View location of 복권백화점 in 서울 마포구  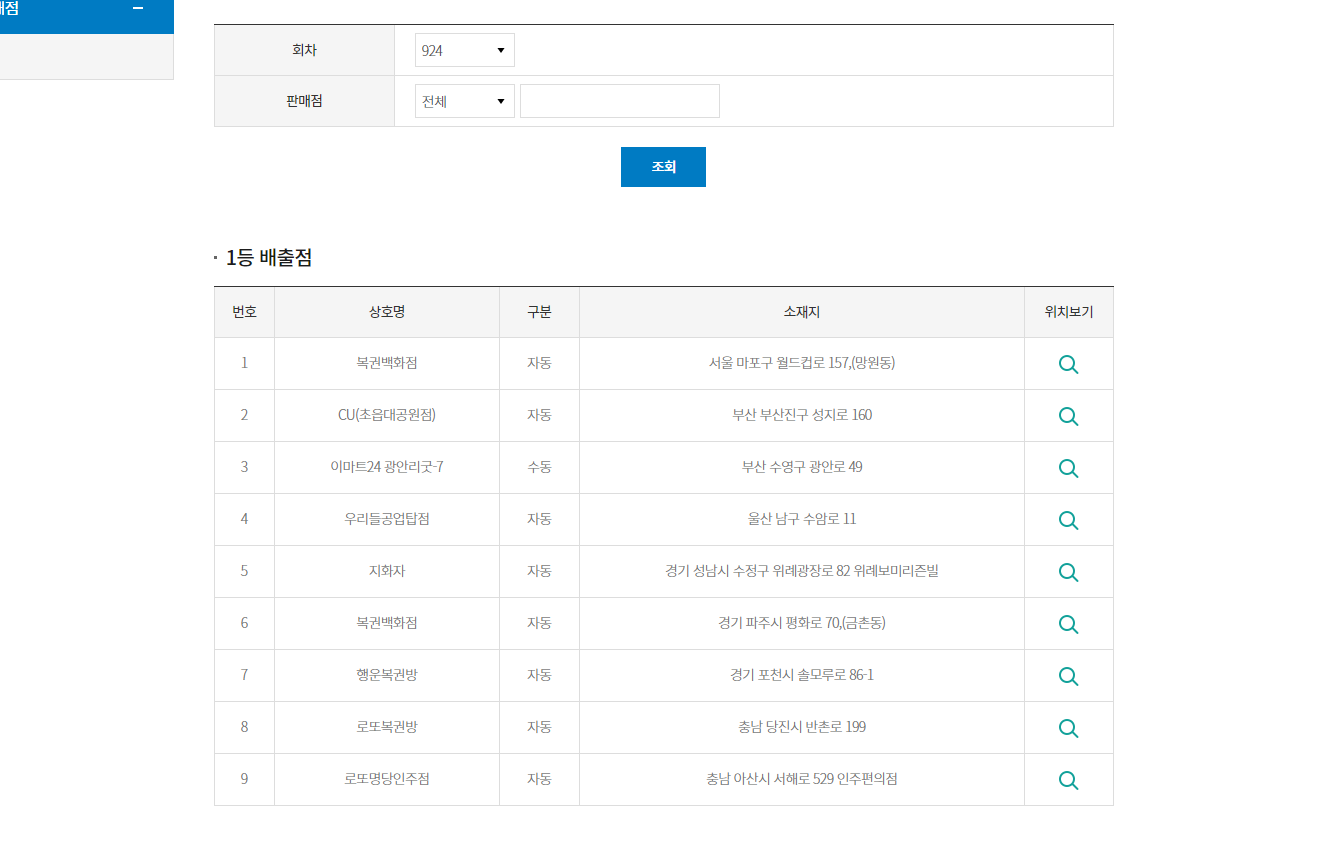[x=1068, y=364]
